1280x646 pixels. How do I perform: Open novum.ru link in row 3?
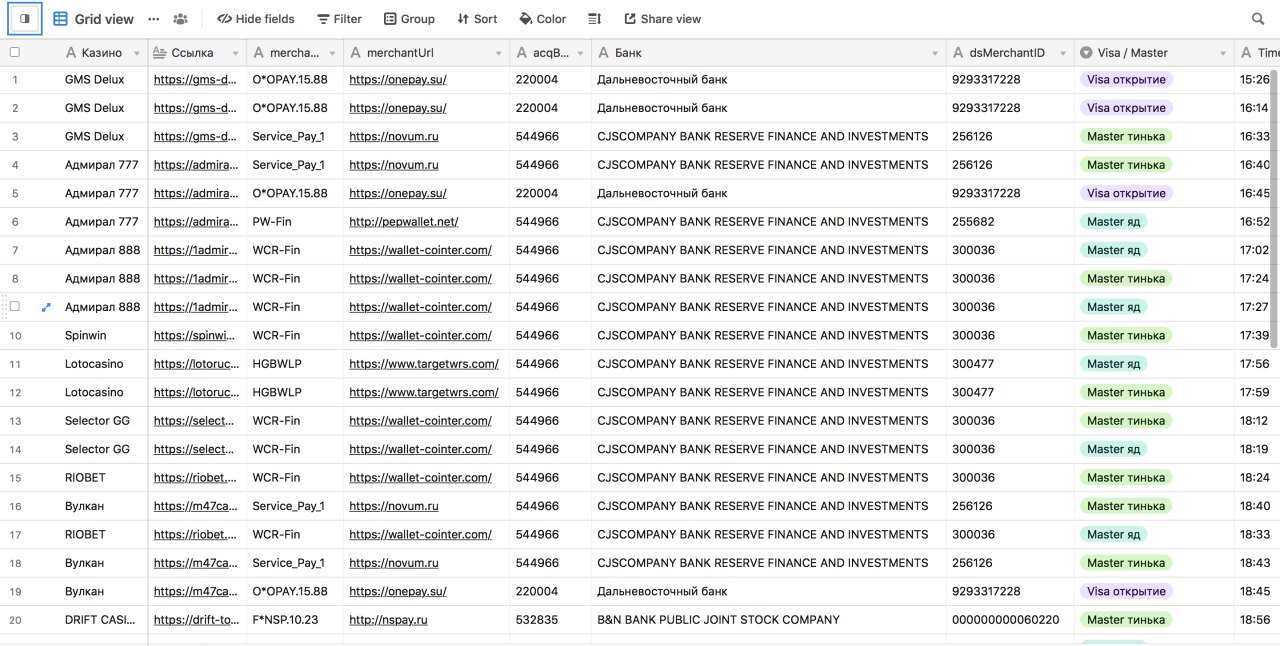[x=394, y=136]
